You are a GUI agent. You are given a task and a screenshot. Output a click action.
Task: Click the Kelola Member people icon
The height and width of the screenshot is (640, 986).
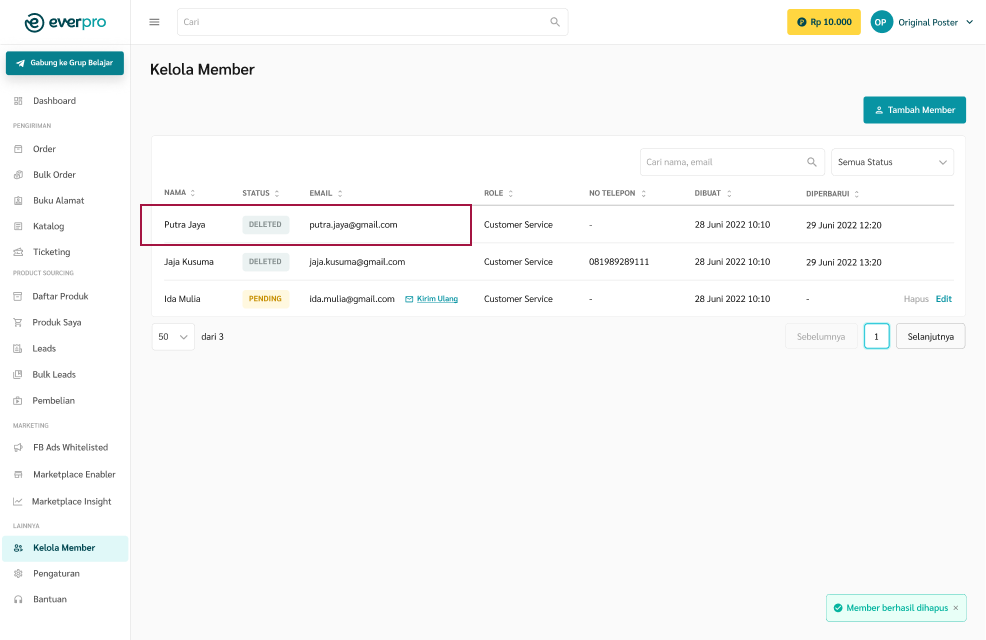[x=18, y=548]
